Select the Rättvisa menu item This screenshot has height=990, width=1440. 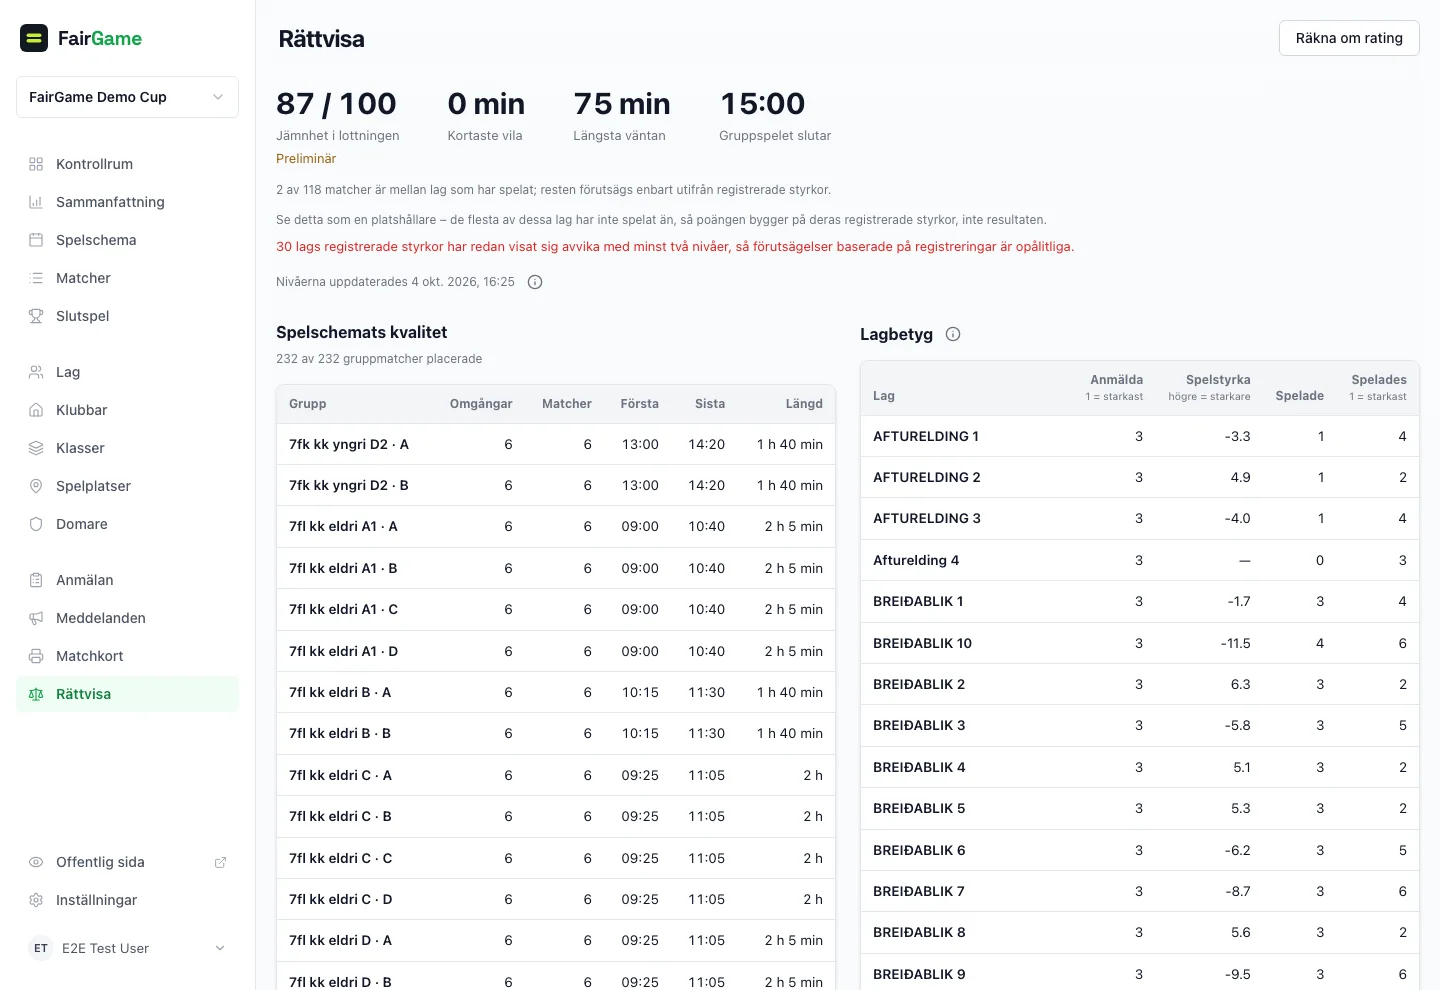coord(127,694)
